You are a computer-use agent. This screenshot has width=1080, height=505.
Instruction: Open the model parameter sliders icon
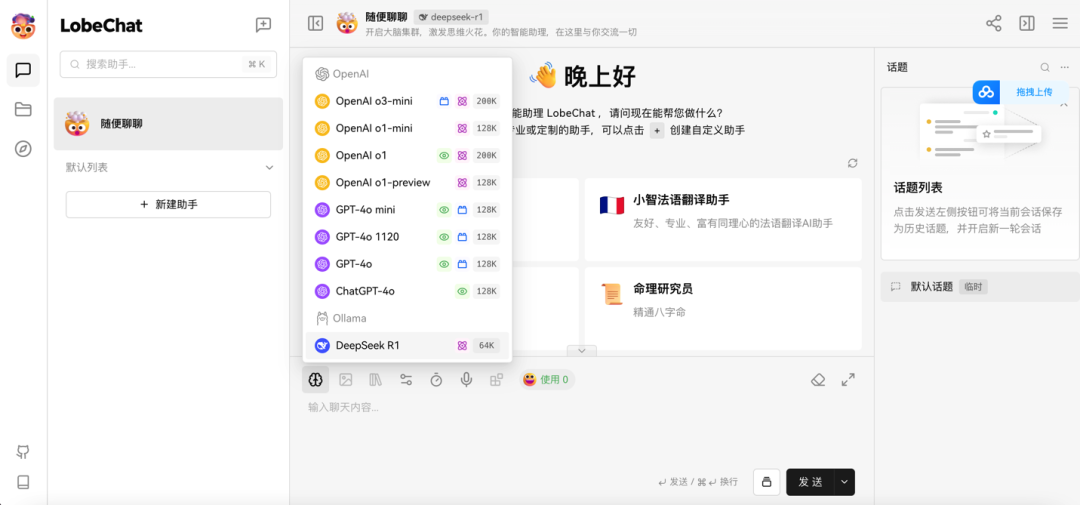point(406,379)
